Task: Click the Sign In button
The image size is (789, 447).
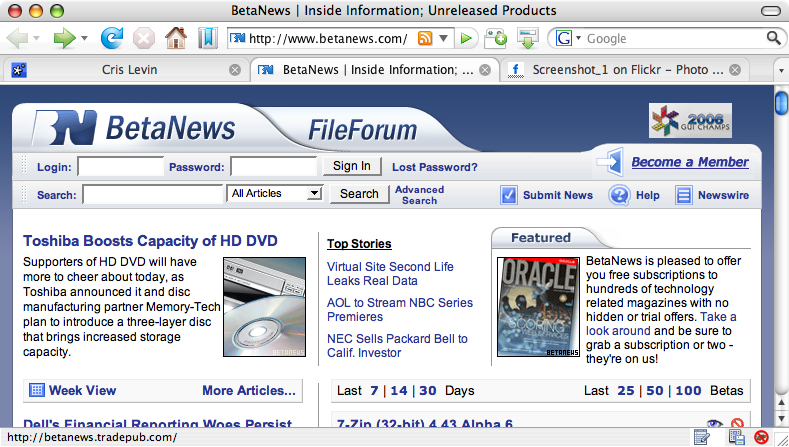Action: (x=352, y=166)
